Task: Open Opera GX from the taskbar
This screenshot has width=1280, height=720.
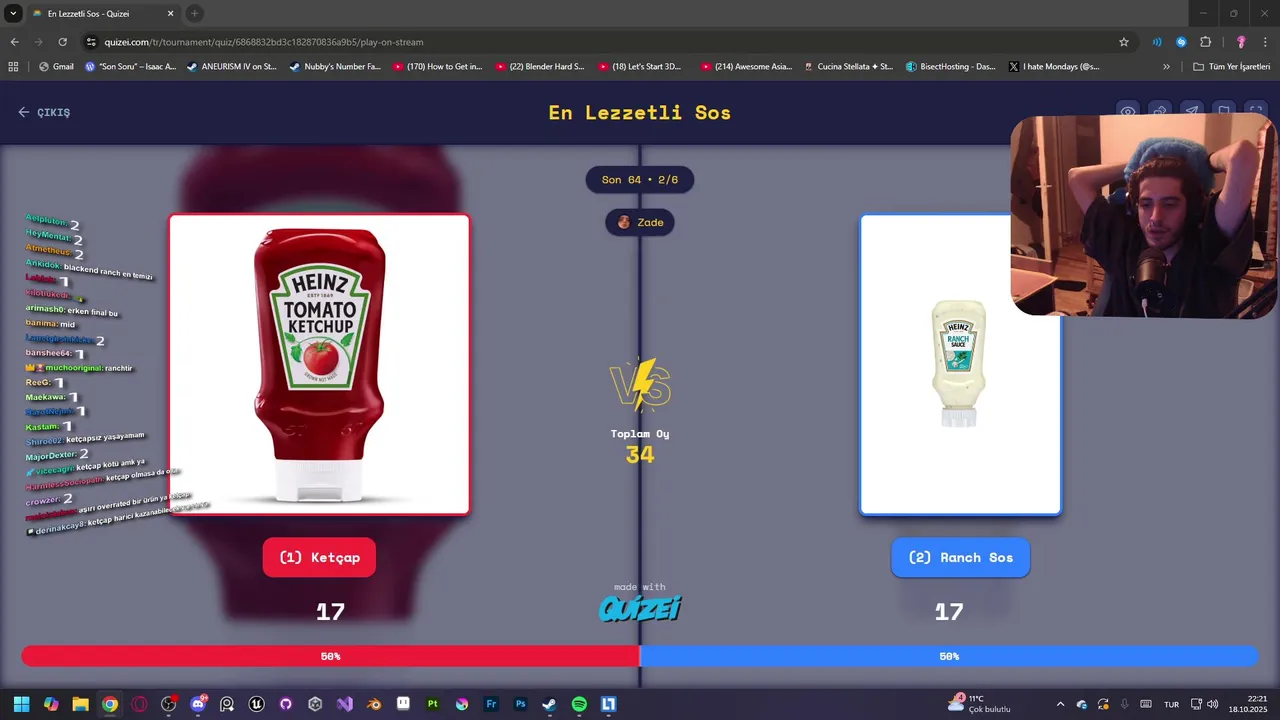Action: click(139, 704)
